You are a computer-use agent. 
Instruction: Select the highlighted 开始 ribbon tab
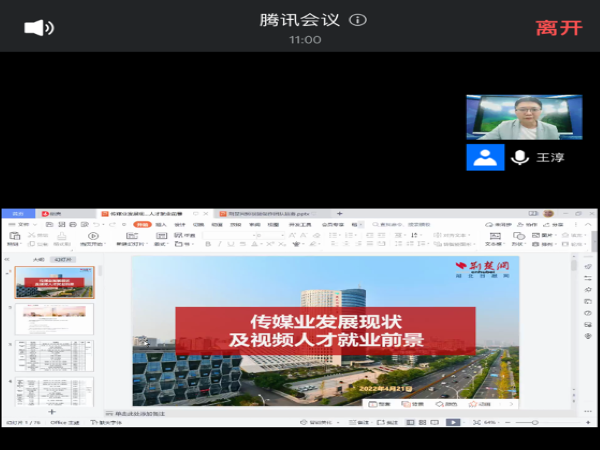[x=142, y=225]
